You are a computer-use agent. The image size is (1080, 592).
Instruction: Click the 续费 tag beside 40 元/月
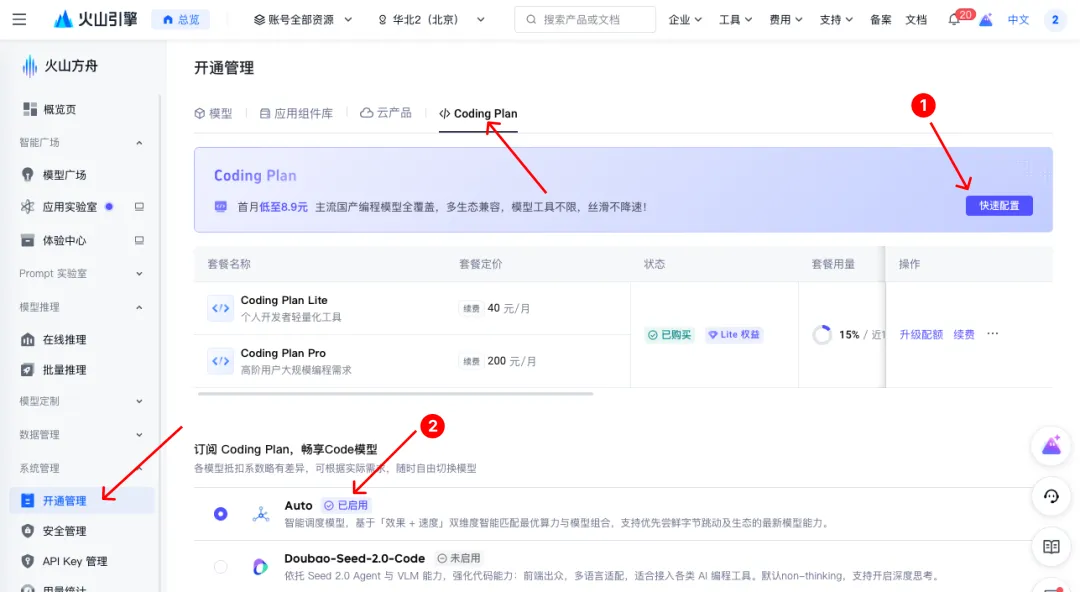pyautogui.click(x=471, y=309)
